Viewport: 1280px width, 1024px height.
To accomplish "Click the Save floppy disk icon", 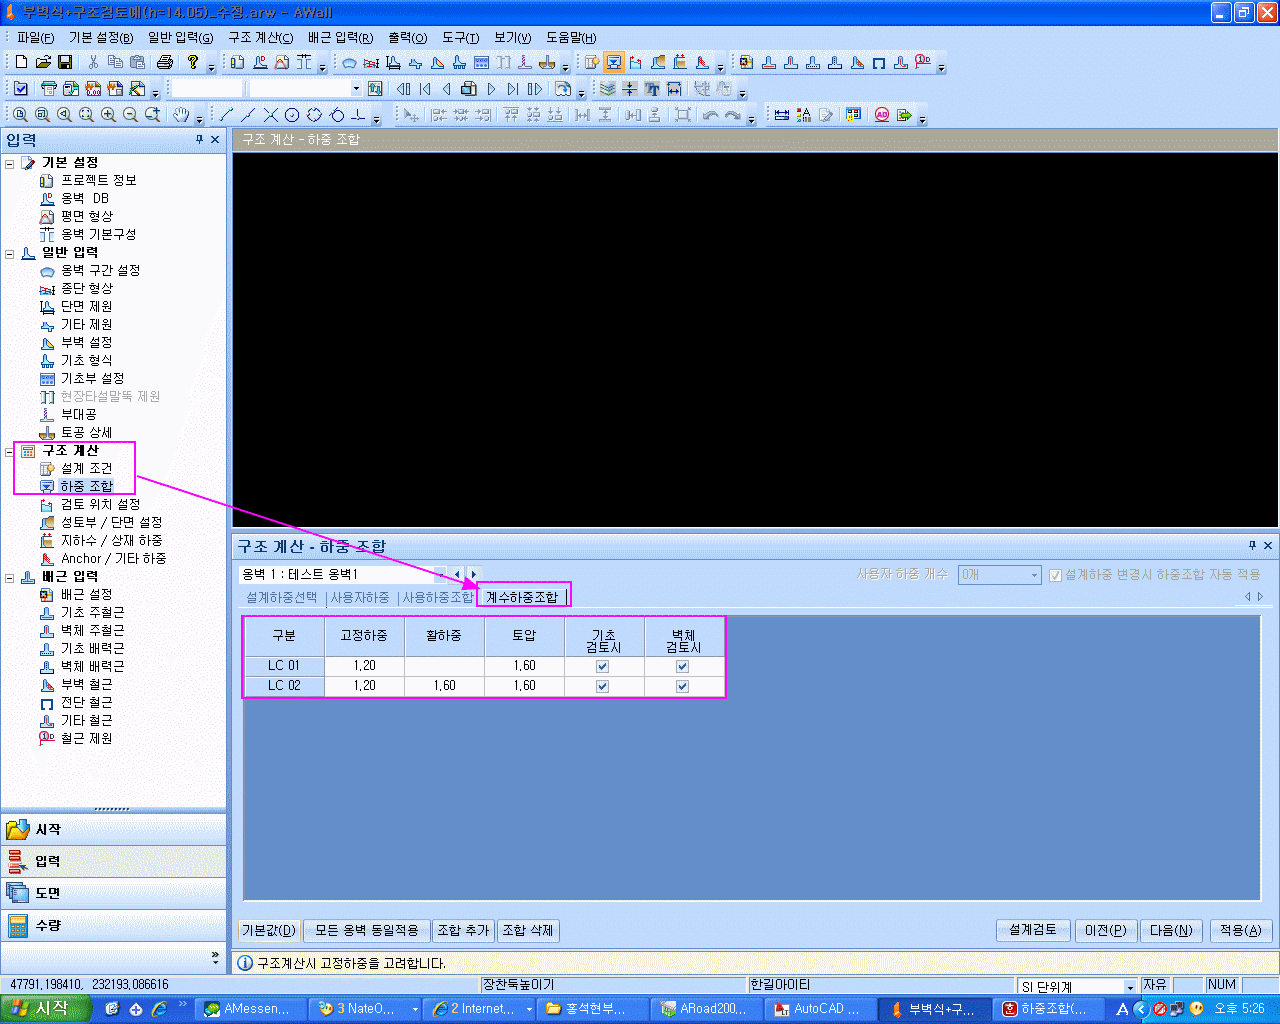I will (65, 62).
